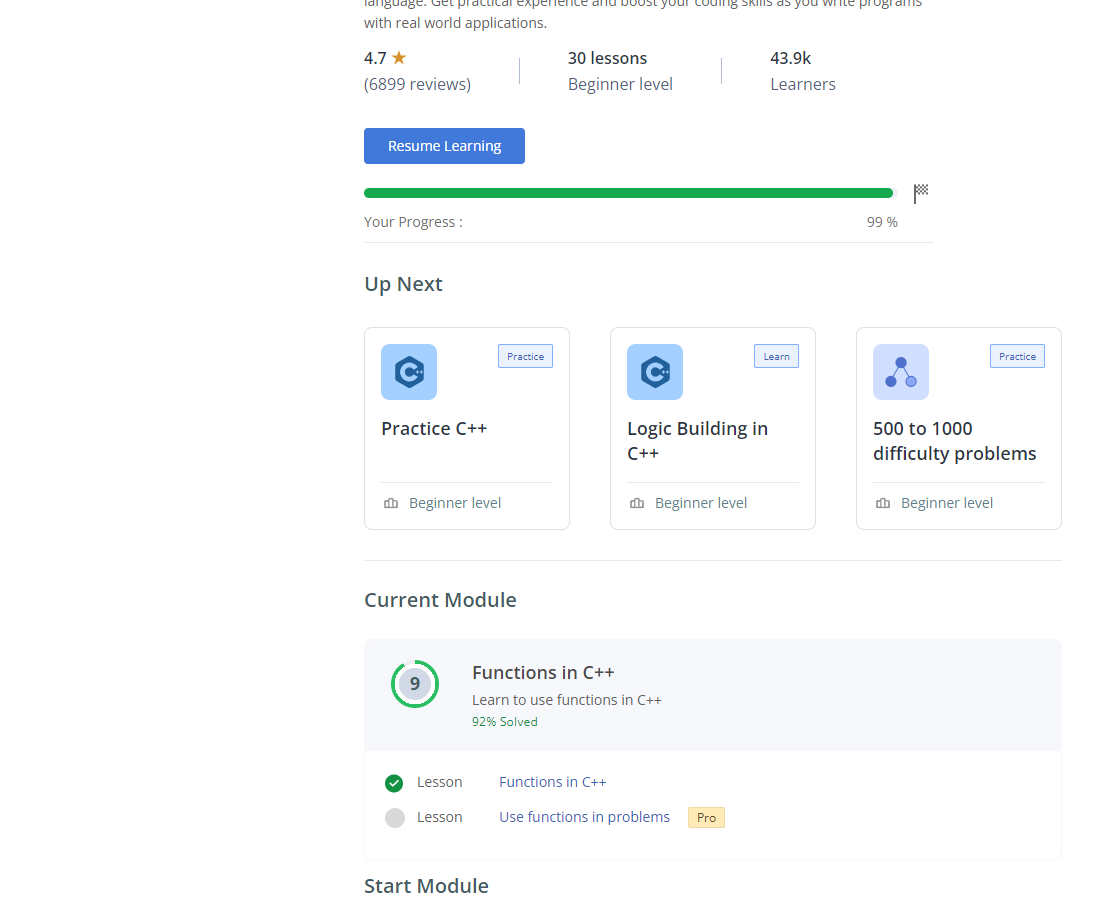This screenshot has height=921, width=1093.
Task: Click Learn to use functions in C++ description
Action: 567,699
